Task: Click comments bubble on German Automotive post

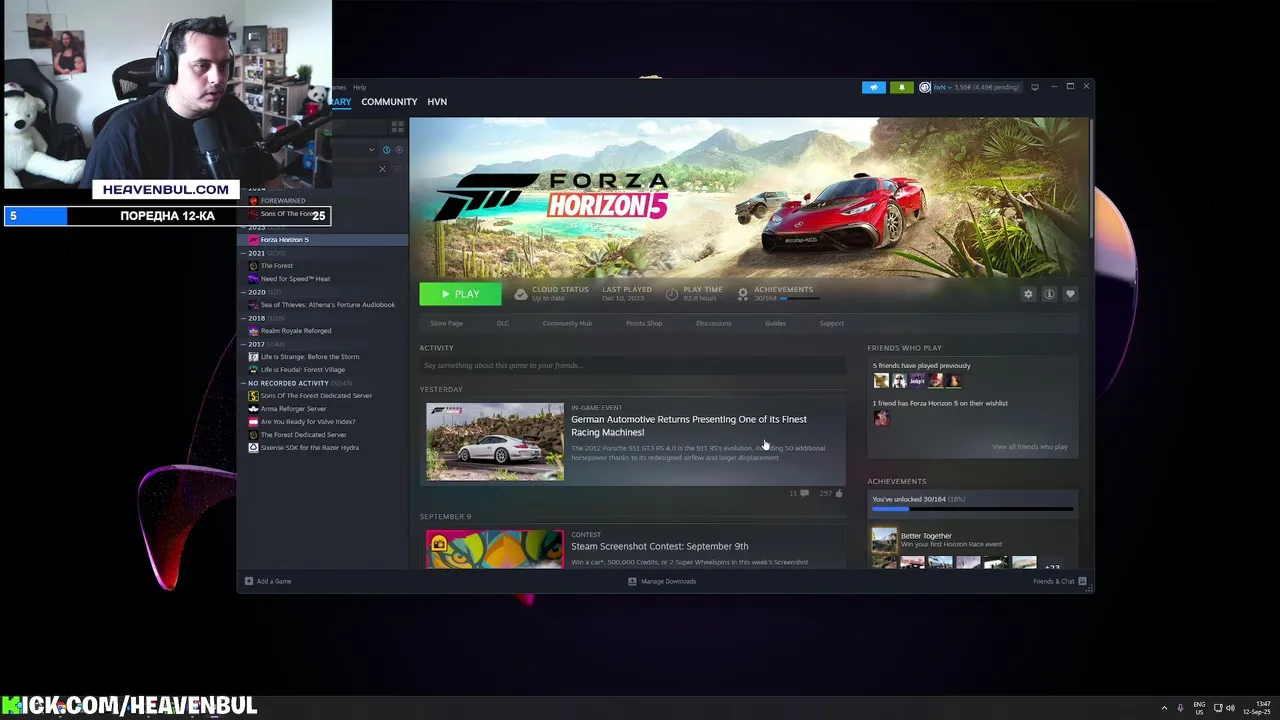Action: click(x=804, y=493)
